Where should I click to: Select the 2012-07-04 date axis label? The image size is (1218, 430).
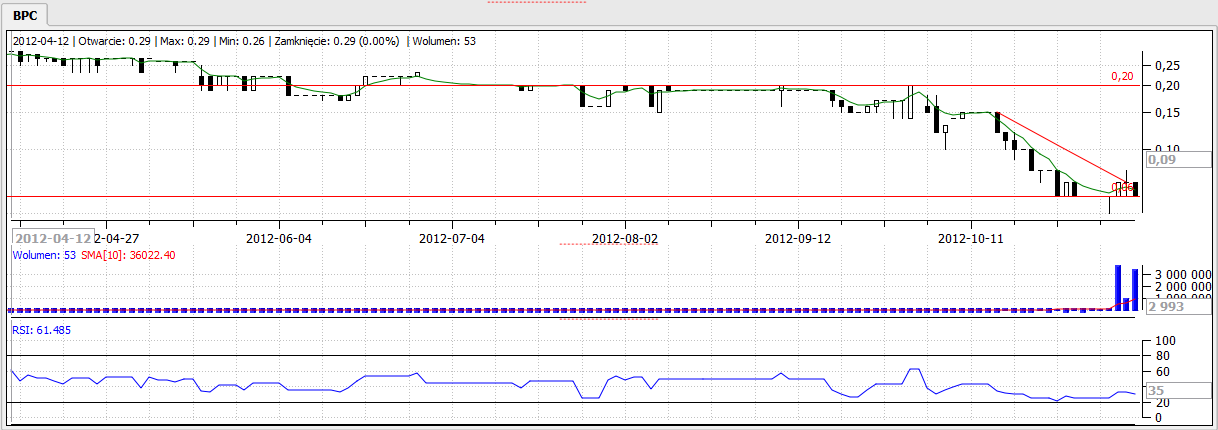pyautogui.click(x=452, y=239)
